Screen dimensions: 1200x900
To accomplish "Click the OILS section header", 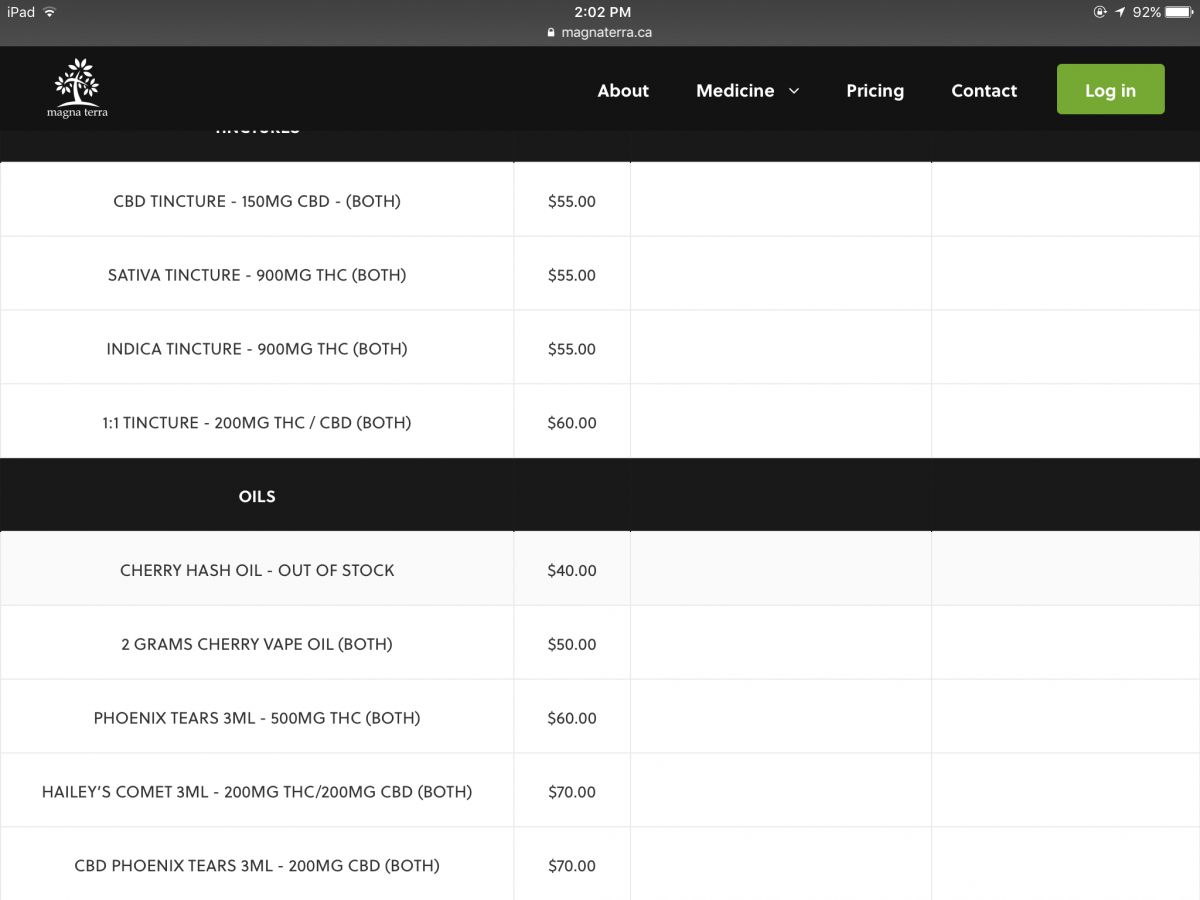I will point(257,496).
